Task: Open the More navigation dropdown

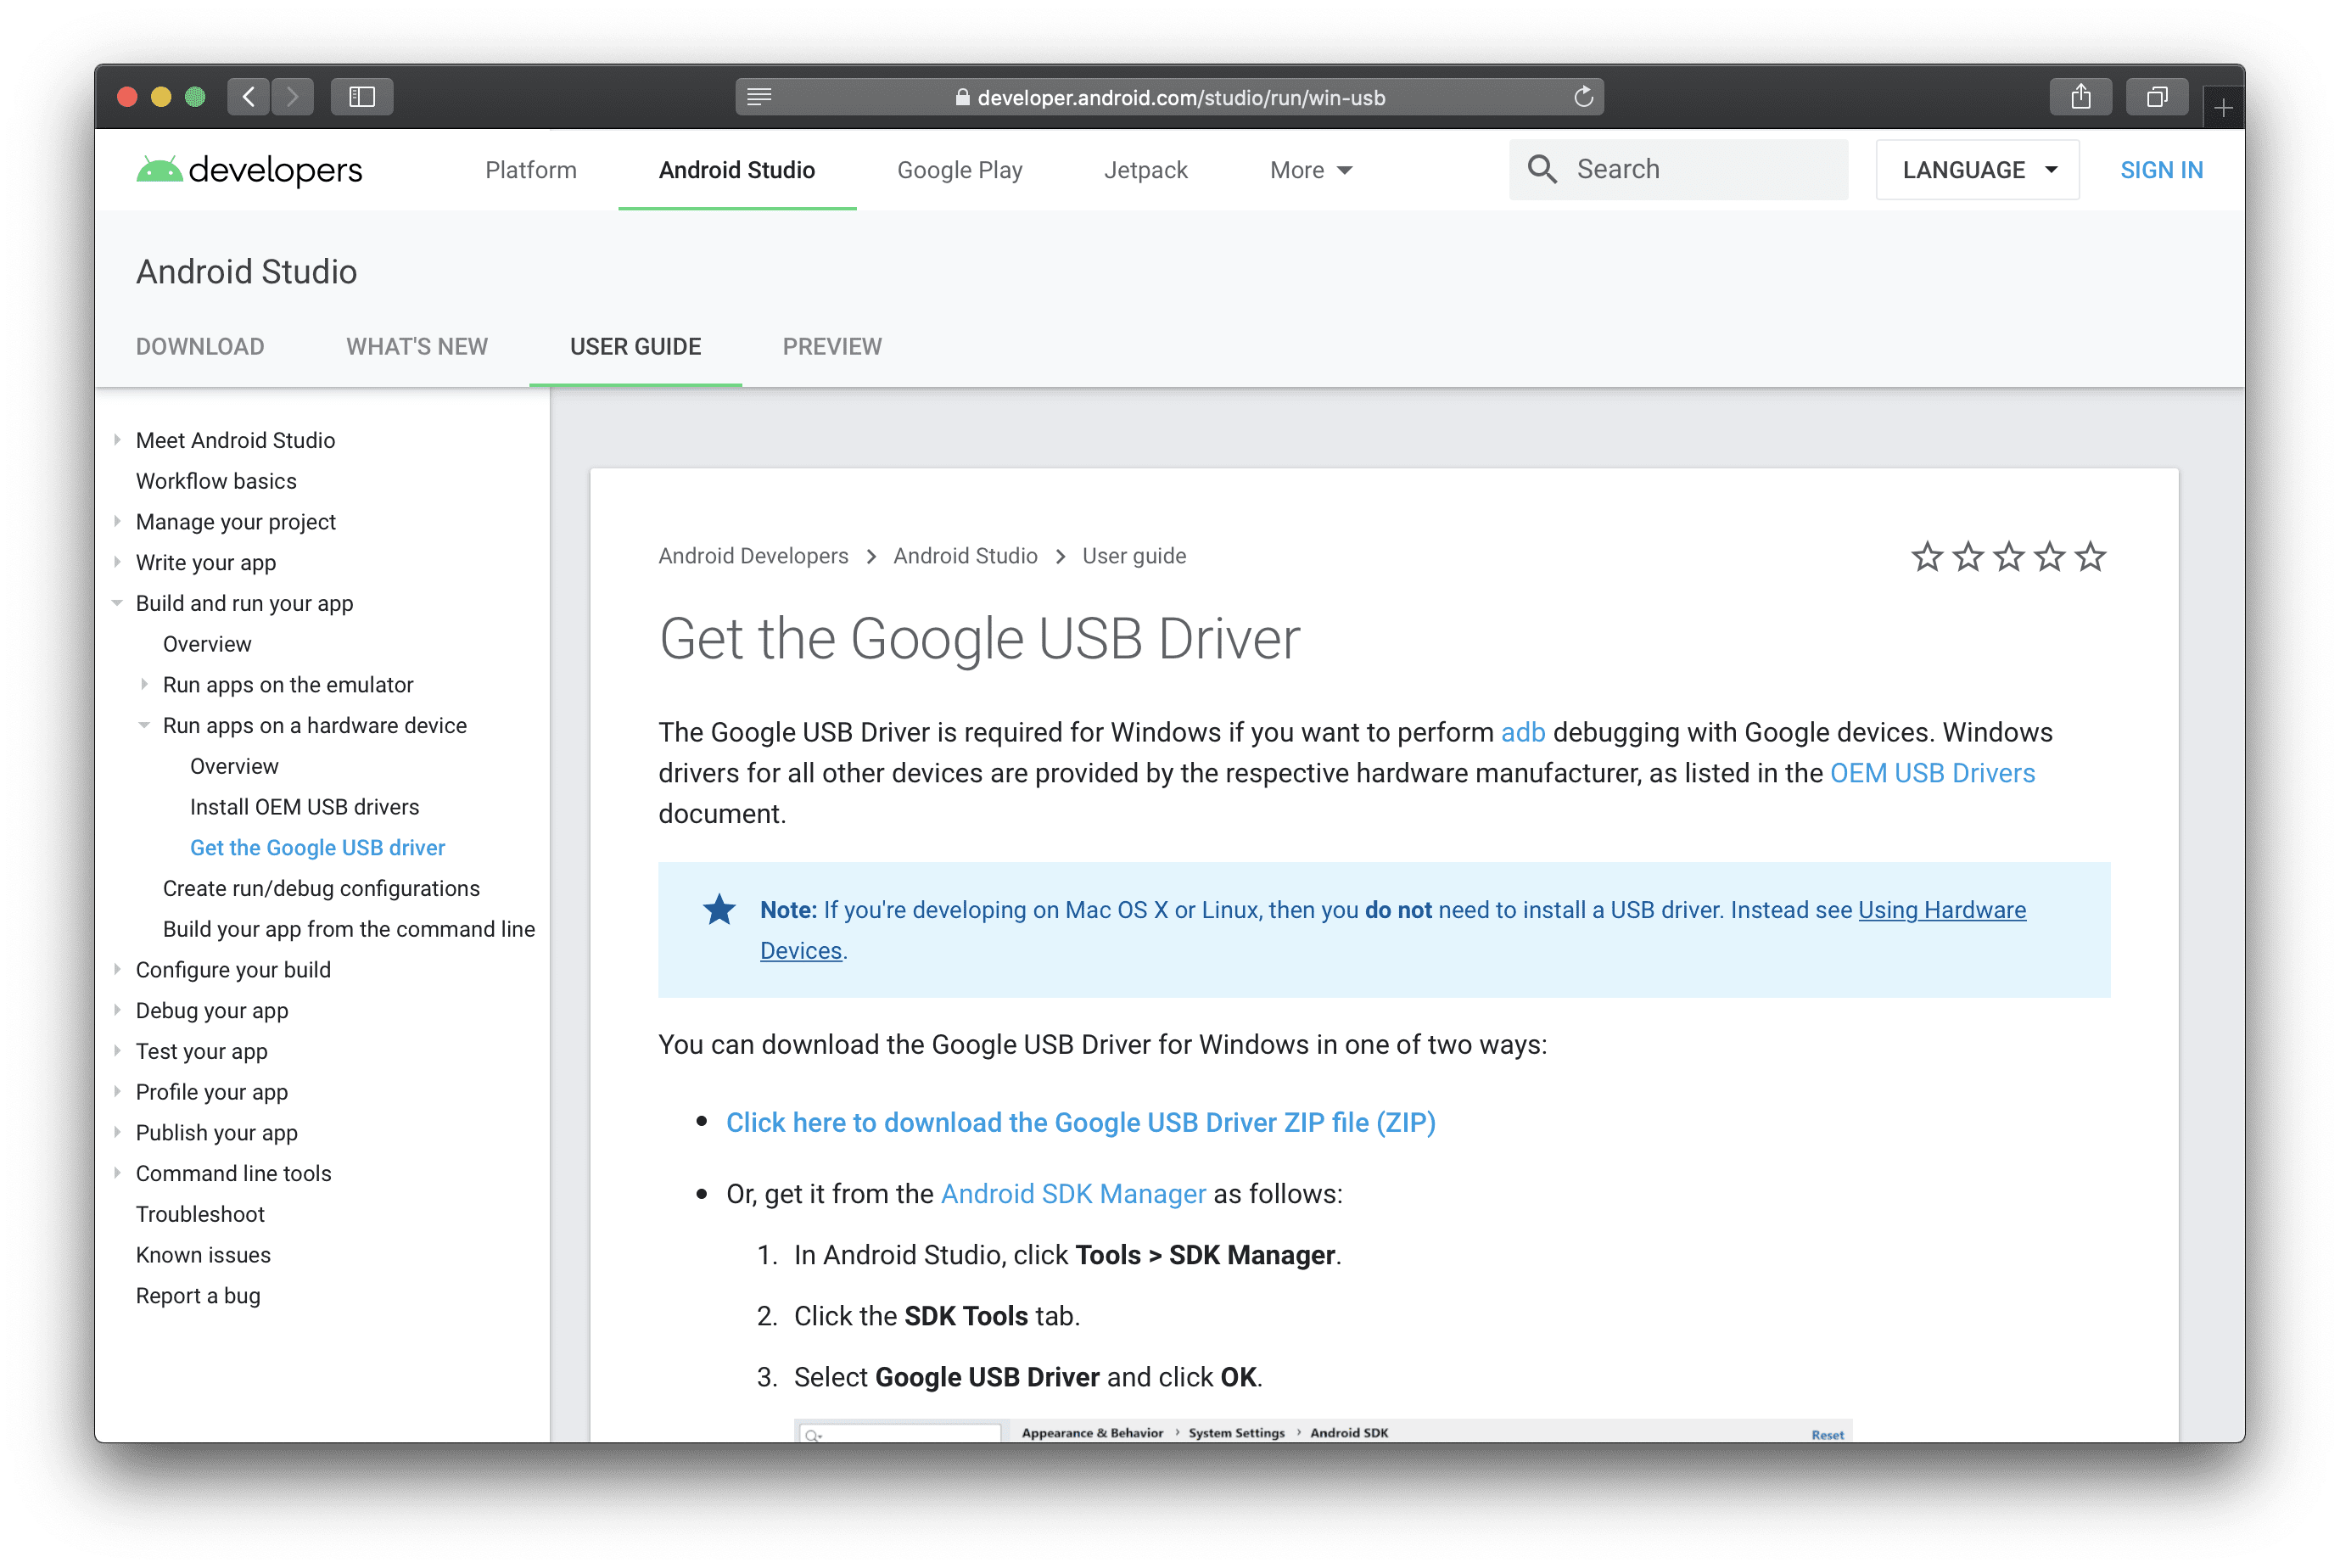Action: click(x=1310, y=170)
